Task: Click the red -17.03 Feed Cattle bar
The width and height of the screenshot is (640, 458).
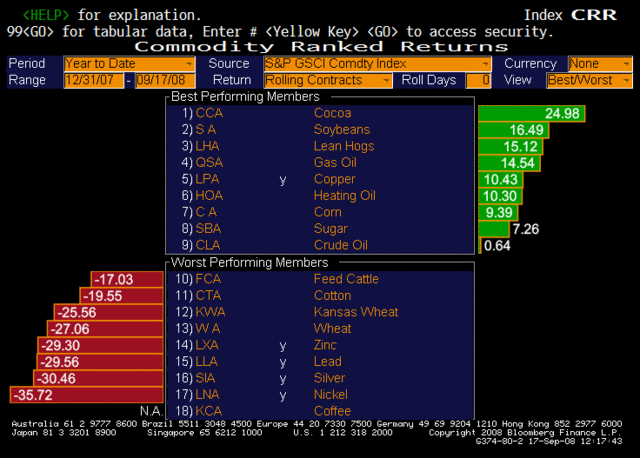Action: [x=126, y=279]
